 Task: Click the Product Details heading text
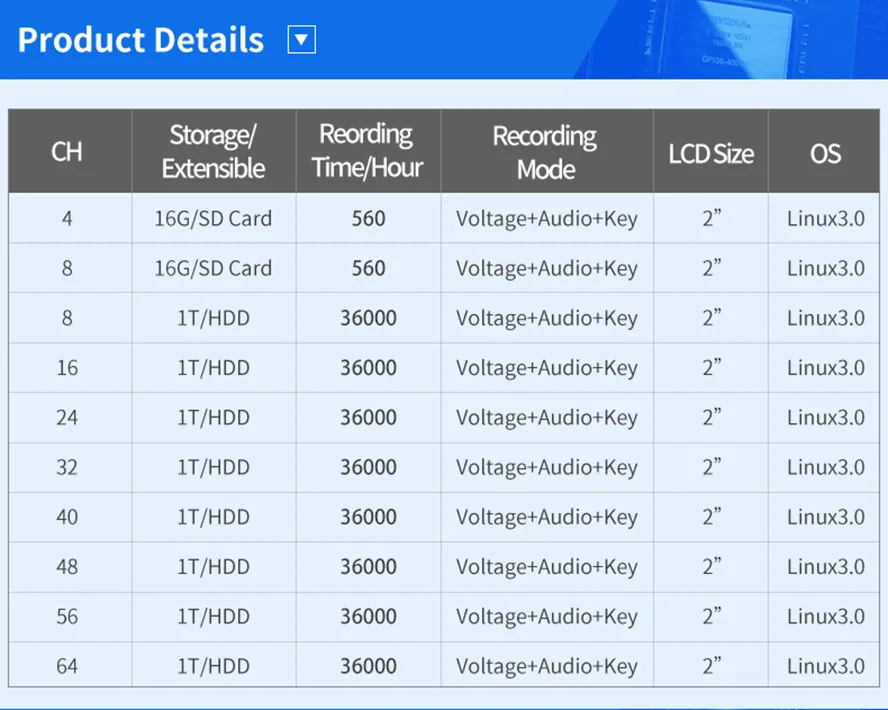click(141, 40)
